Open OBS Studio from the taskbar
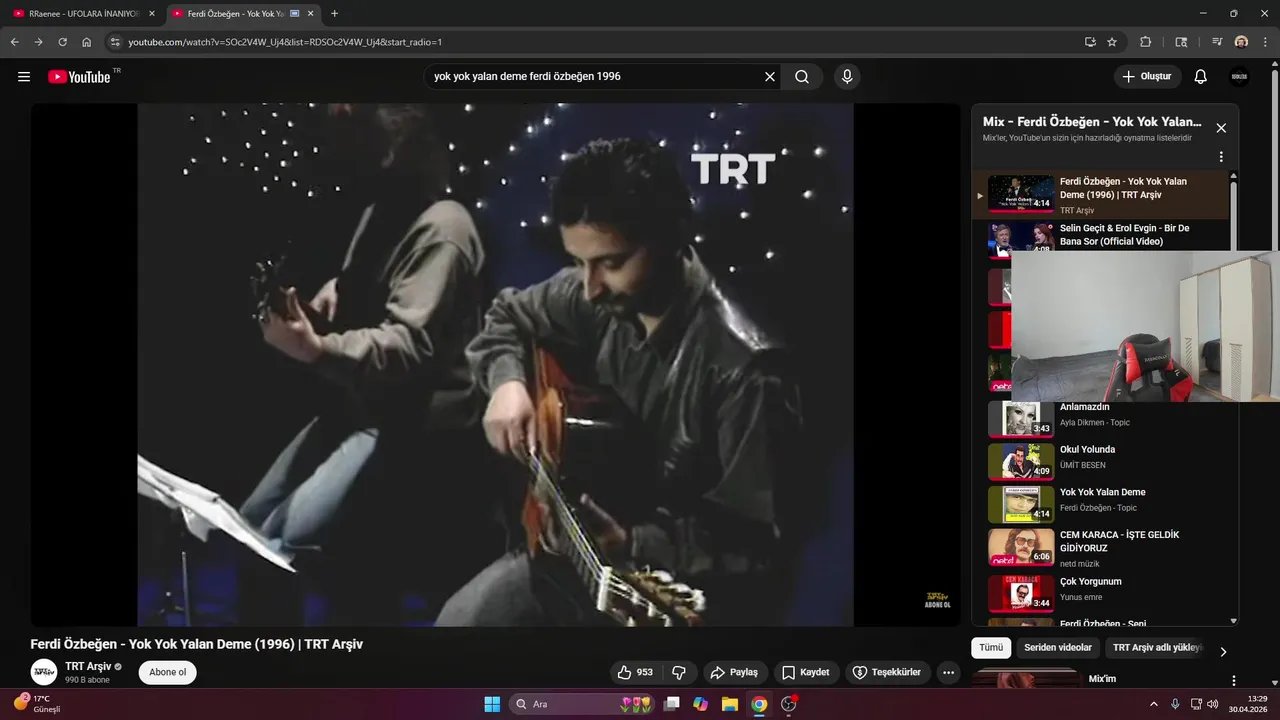 coord(788,704)
